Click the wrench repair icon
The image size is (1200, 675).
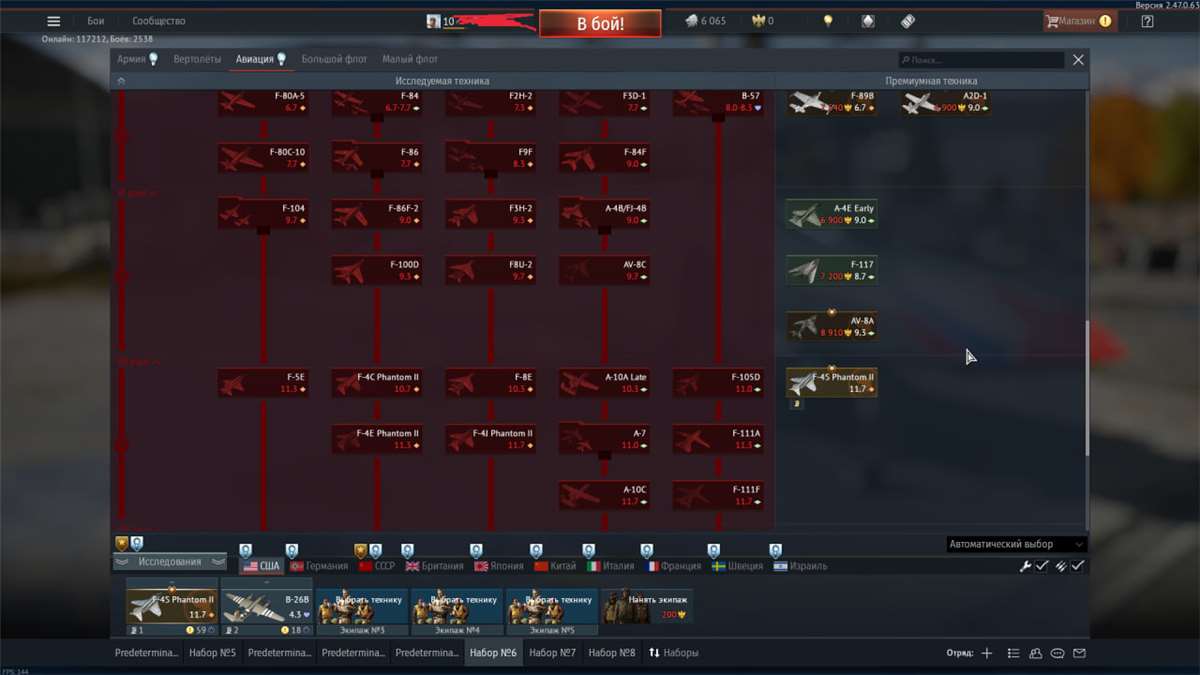1025,566
